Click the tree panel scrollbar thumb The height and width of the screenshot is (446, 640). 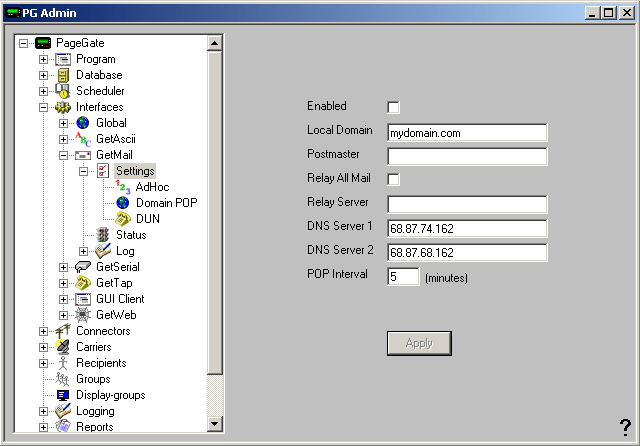215,212
